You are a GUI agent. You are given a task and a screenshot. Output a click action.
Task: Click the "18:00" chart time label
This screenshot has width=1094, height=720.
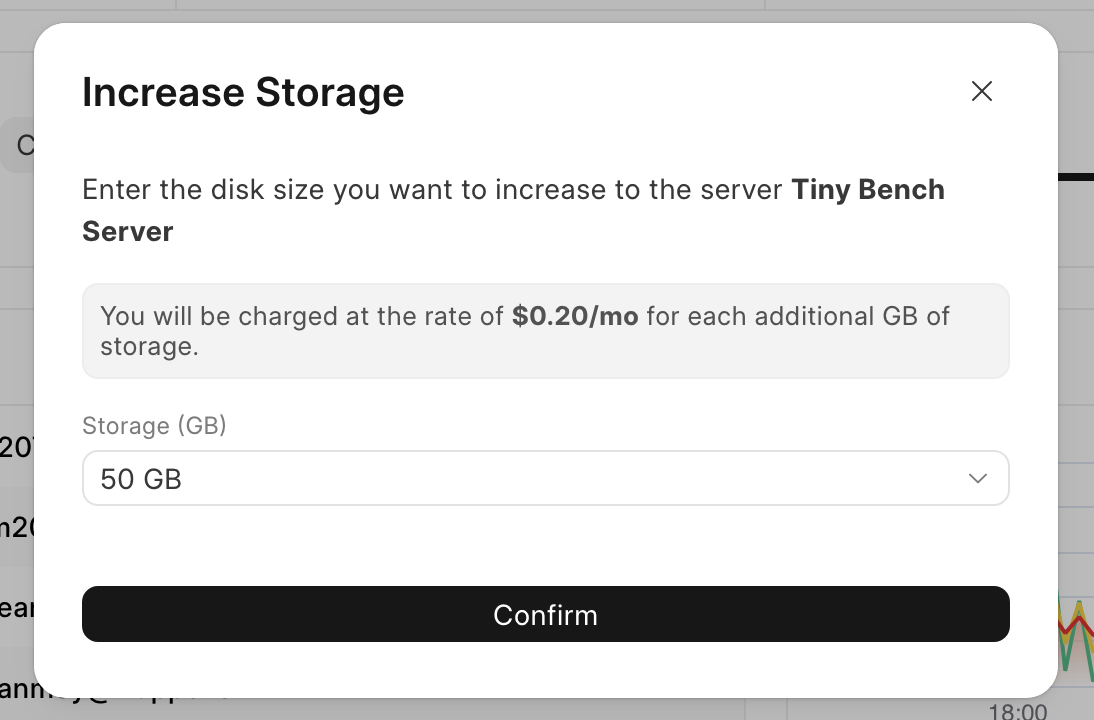[1018, 712]
